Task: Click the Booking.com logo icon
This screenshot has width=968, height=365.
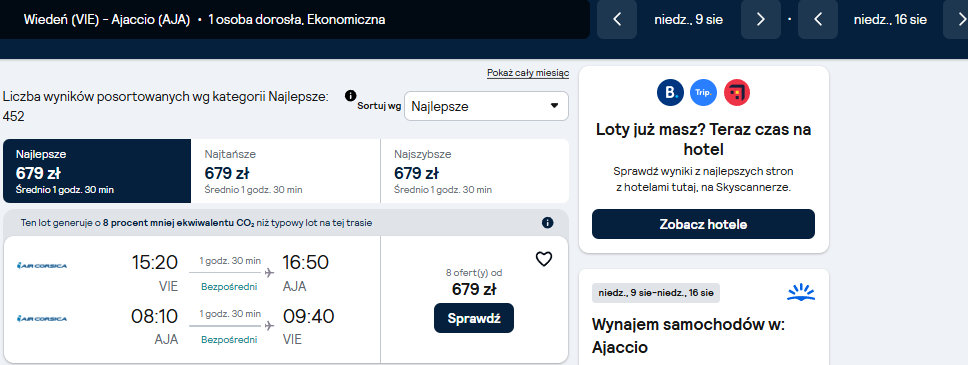Action: tap(670, 93)
